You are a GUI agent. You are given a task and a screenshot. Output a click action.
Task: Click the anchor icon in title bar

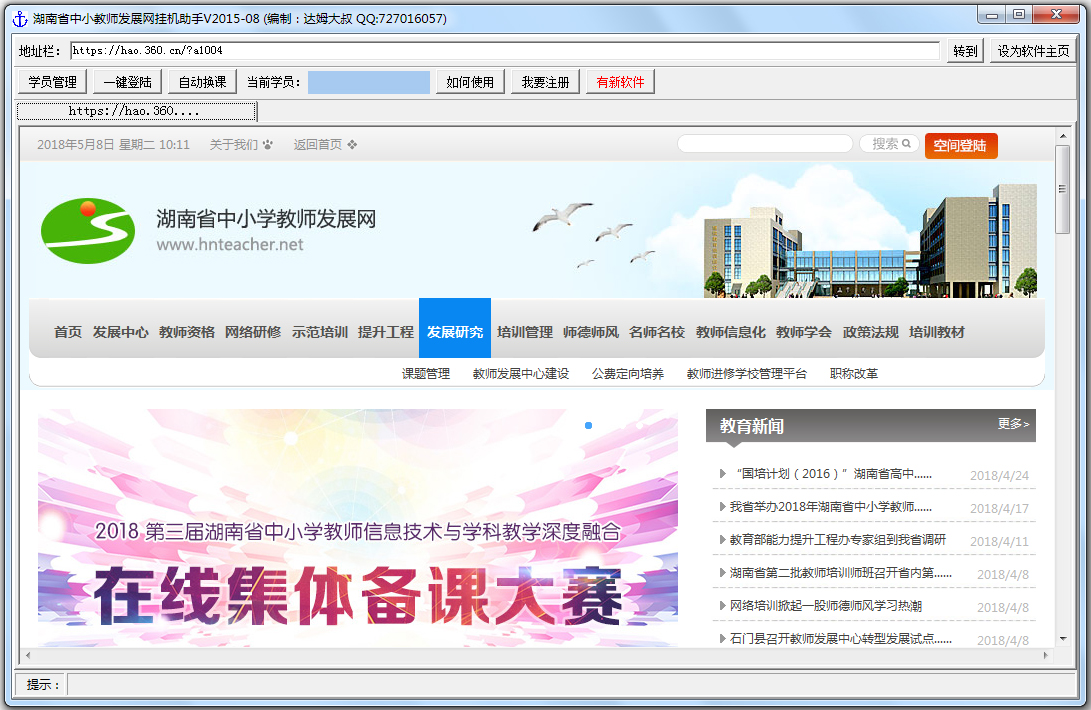click(18, 18)
